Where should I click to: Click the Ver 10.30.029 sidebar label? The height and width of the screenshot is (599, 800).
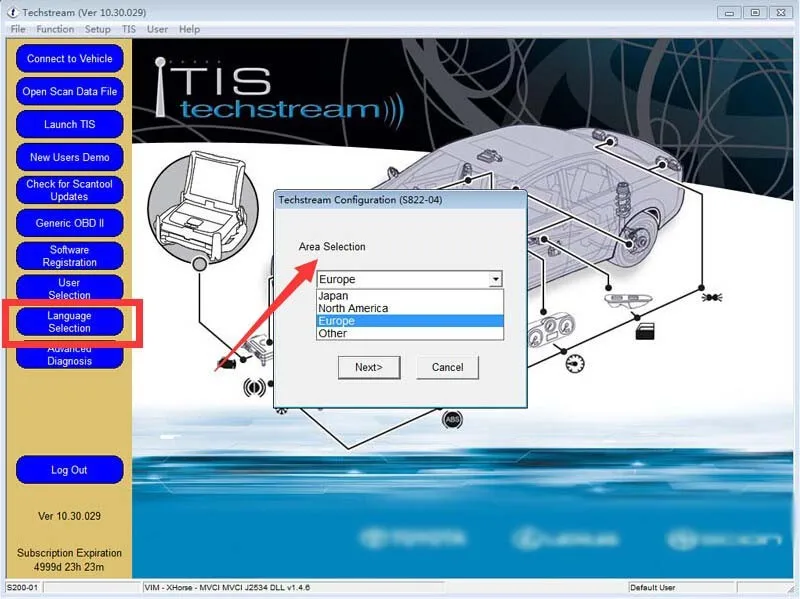(69, 516)
